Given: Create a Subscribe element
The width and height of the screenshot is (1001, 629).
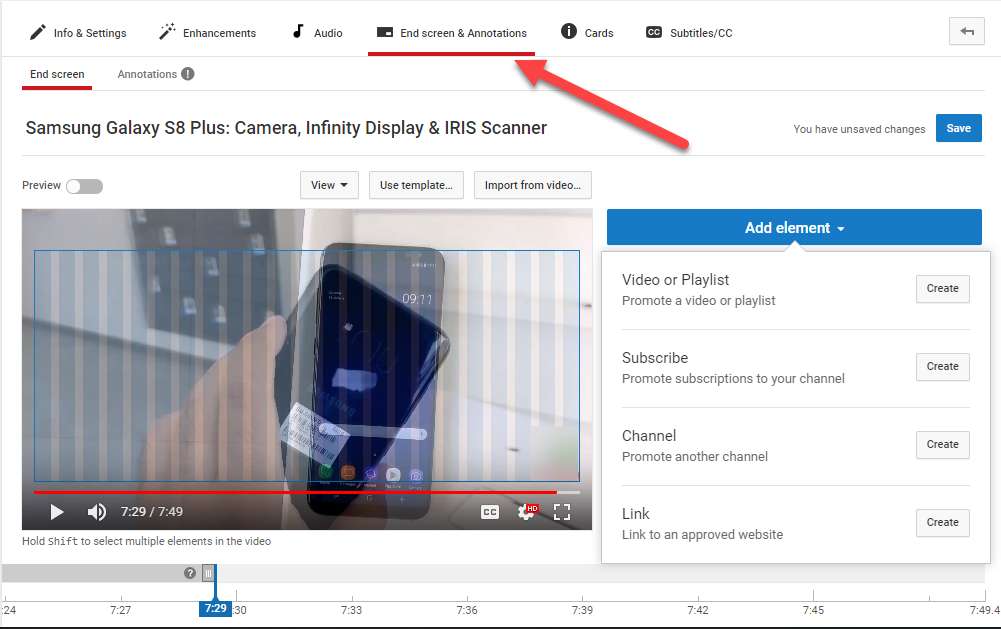Looking at the screenshot, I should (x=942, y=367).
